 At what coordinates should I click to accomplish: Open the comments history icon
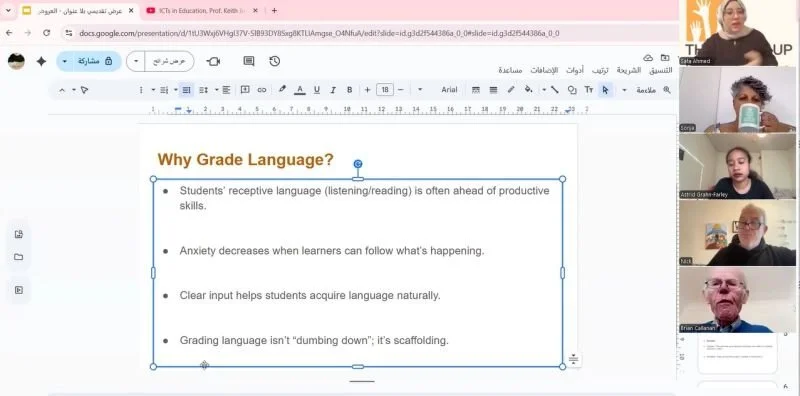248,61
